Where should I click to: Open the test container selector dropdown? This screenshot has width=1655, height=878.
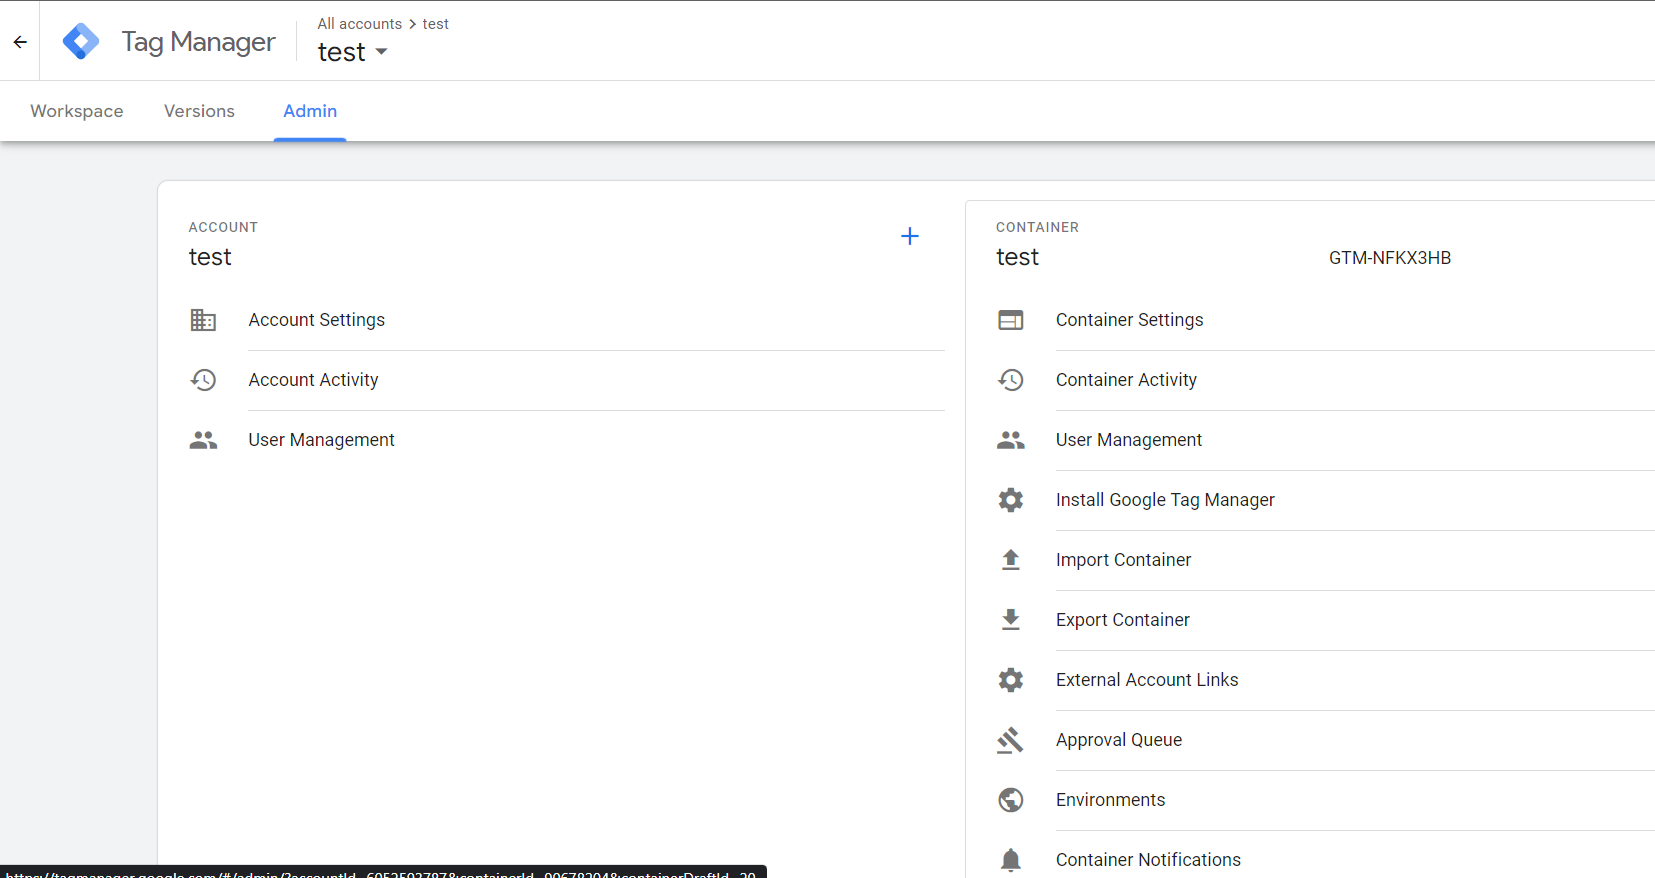click(352, 52)
